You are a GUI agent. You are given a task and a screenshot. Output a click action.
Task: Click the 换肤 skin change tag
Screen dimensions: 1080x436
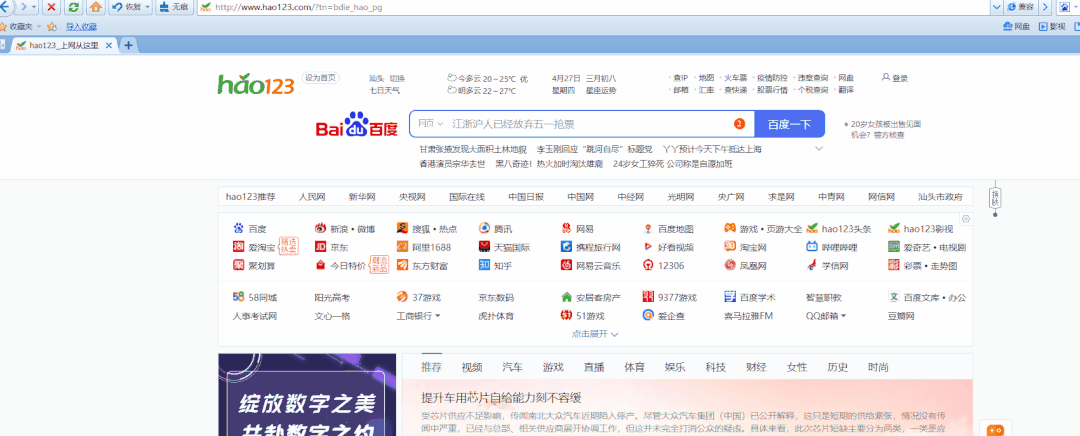[995, 198]
